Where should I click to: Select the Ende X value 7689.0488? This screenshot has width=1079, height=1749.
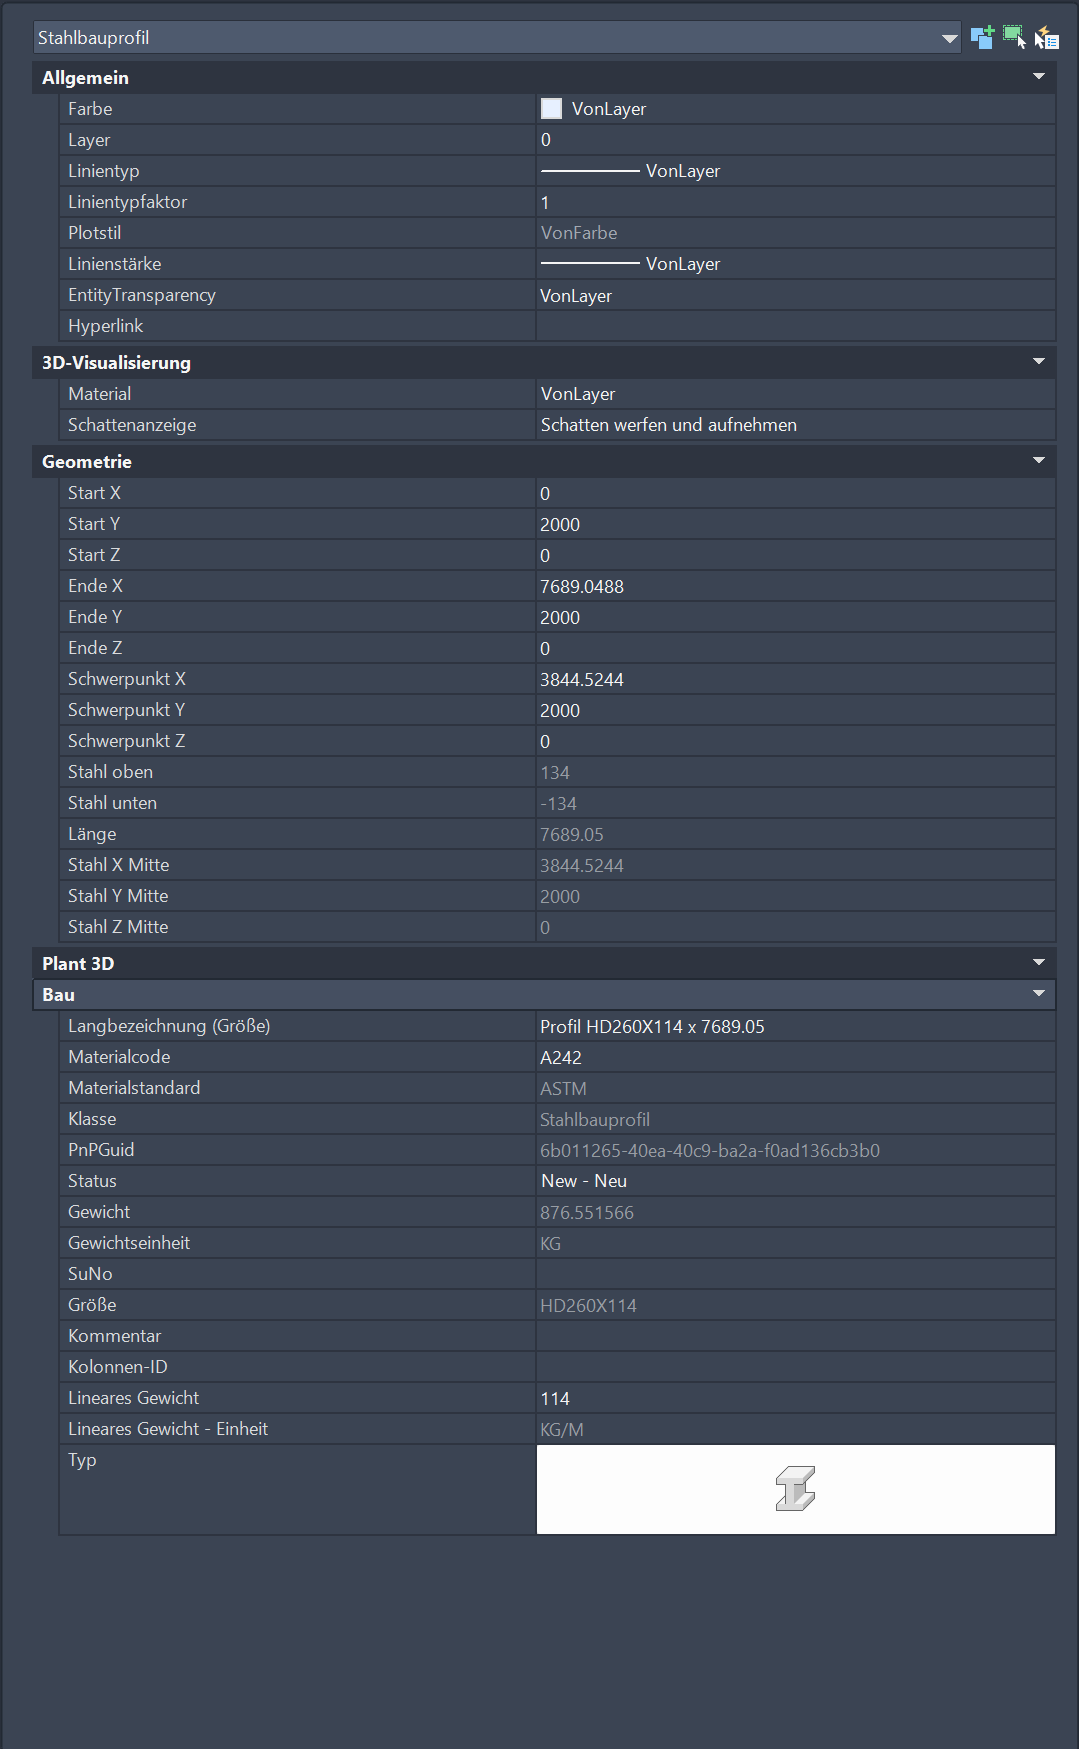point(582,587)
